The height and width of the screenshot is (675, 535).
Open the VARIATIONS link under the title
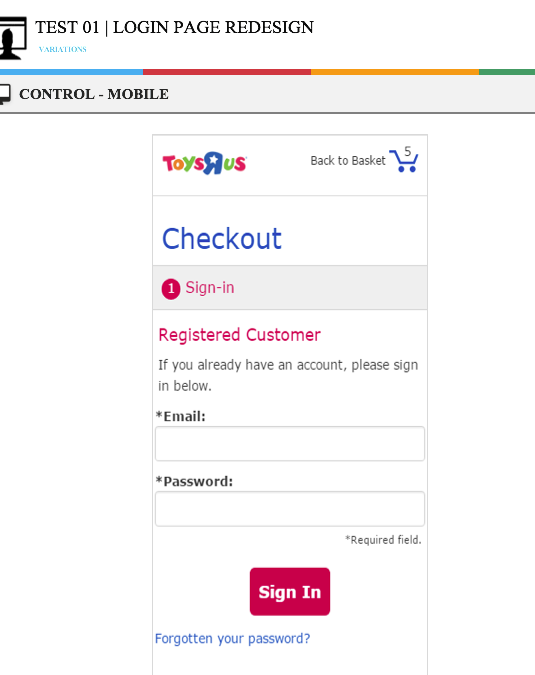pos(63,50)
